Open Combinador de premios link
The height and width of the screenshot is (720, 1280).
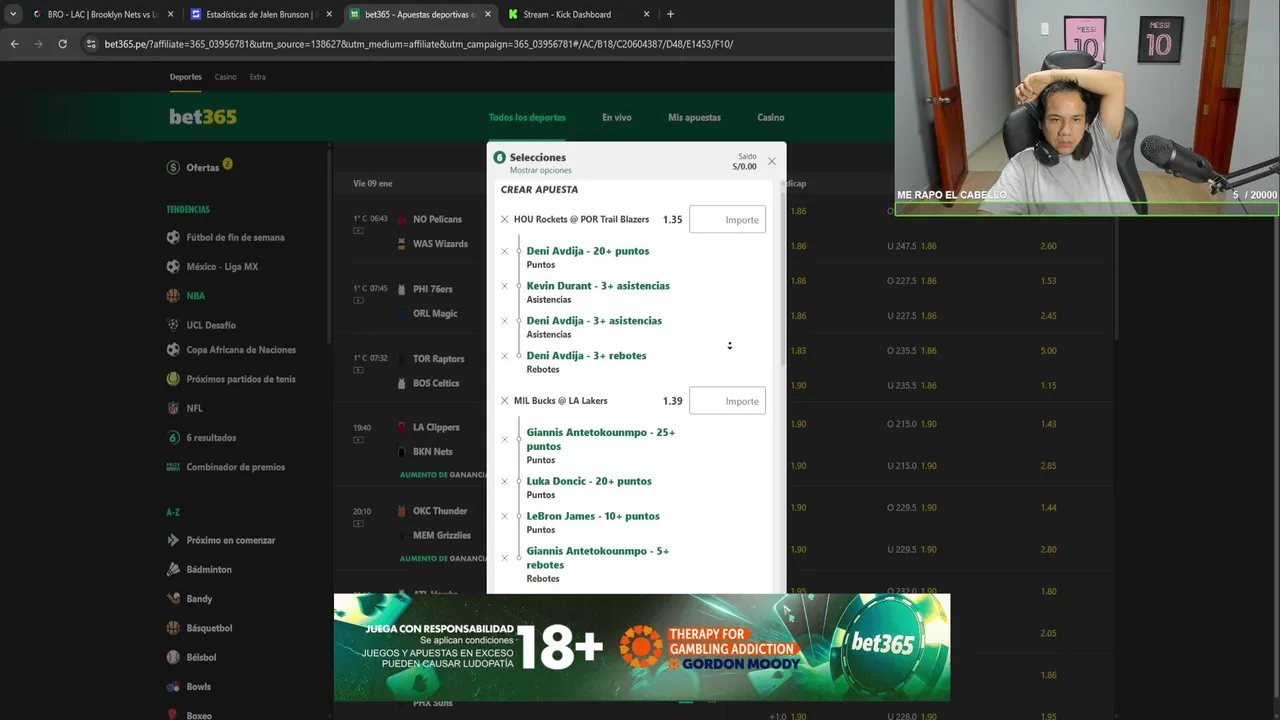[235, 467]
